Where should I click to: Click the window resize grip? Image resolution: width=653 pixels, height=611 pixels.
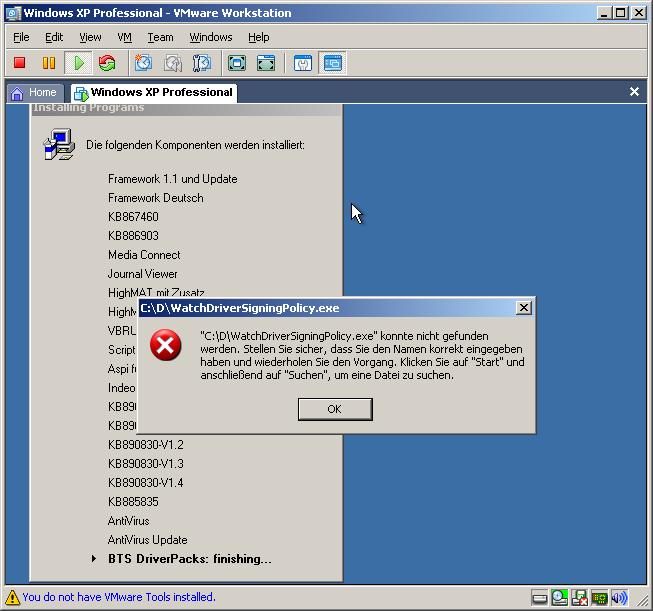pos(641,600)
